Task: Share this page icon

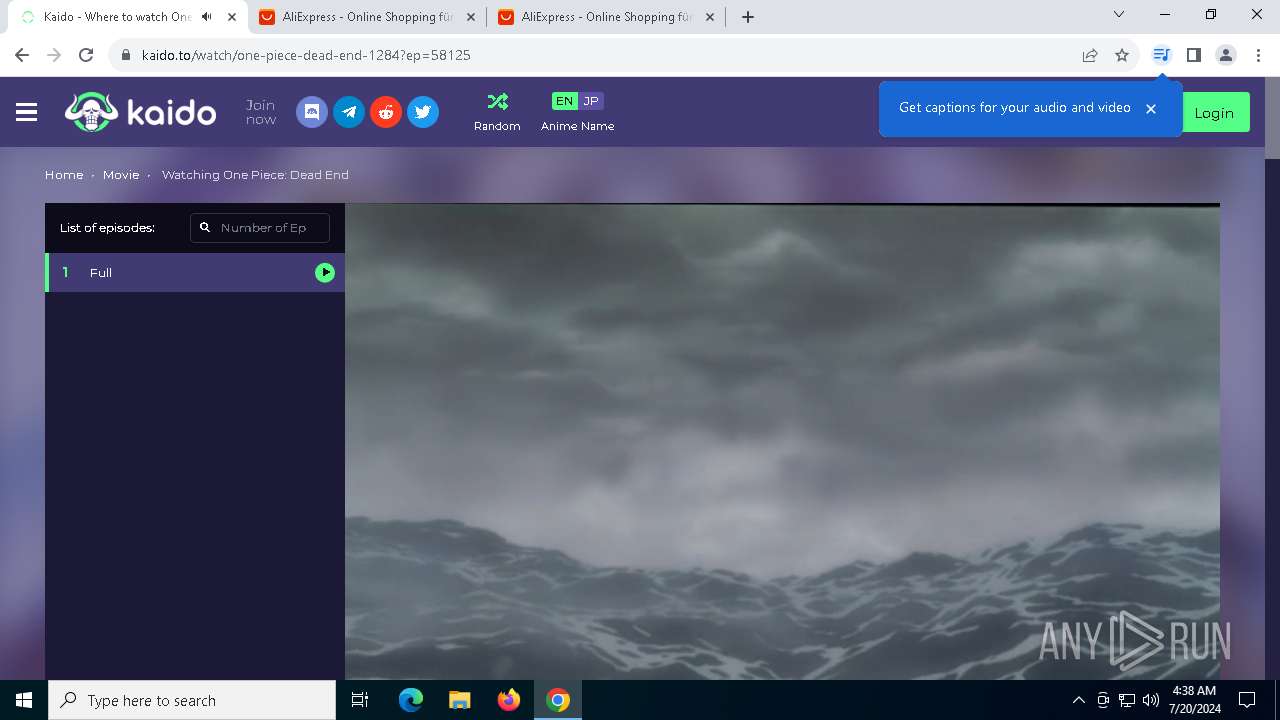Action: tap(1090, 55)
